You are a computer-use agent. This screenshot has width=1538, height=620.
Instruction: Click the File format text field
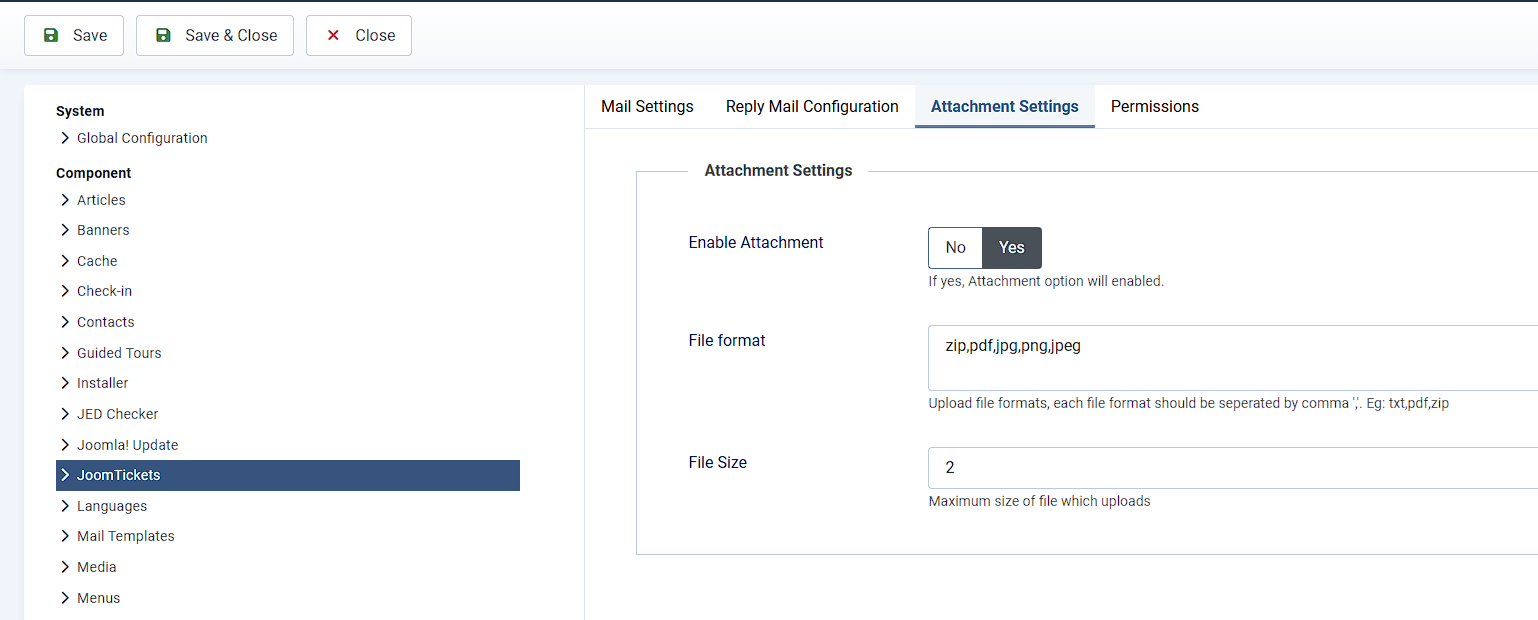pos(1233,357)
